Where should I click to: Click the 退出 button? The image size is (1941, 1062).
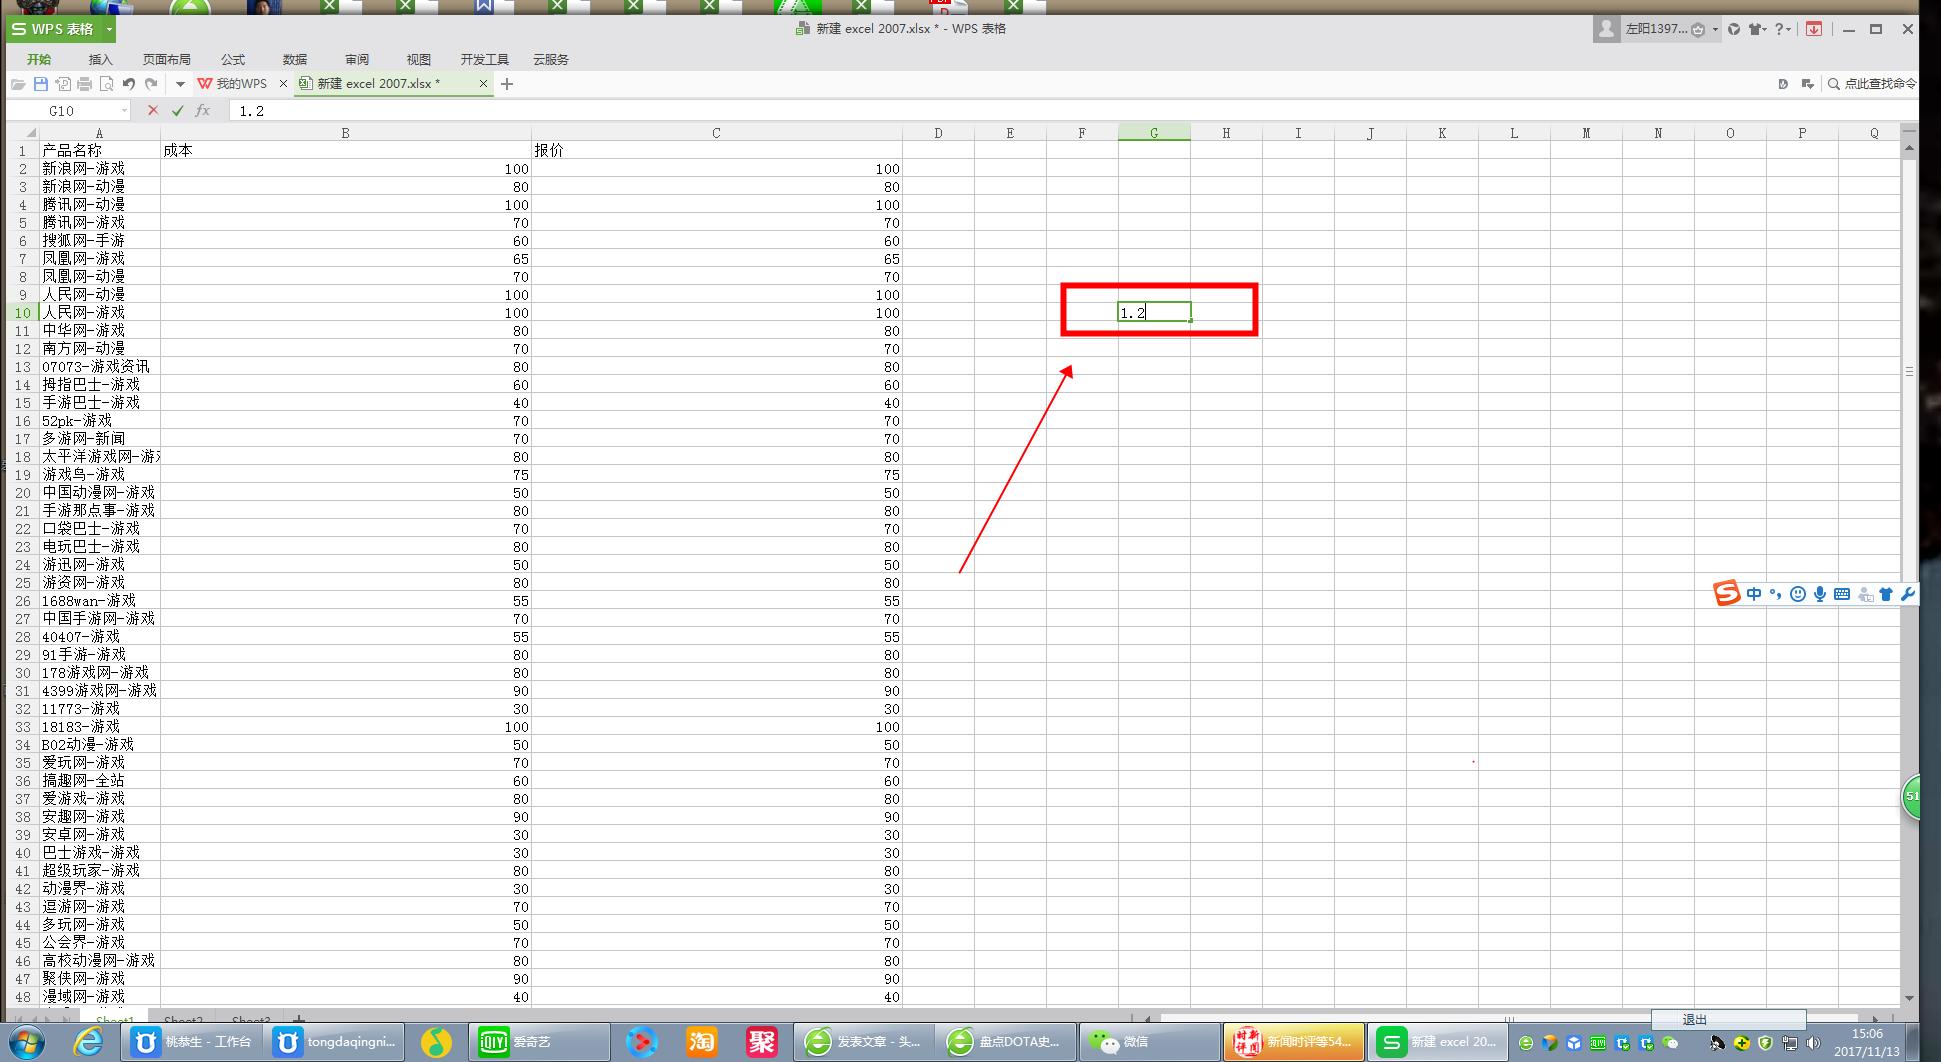point(1694,1020)
